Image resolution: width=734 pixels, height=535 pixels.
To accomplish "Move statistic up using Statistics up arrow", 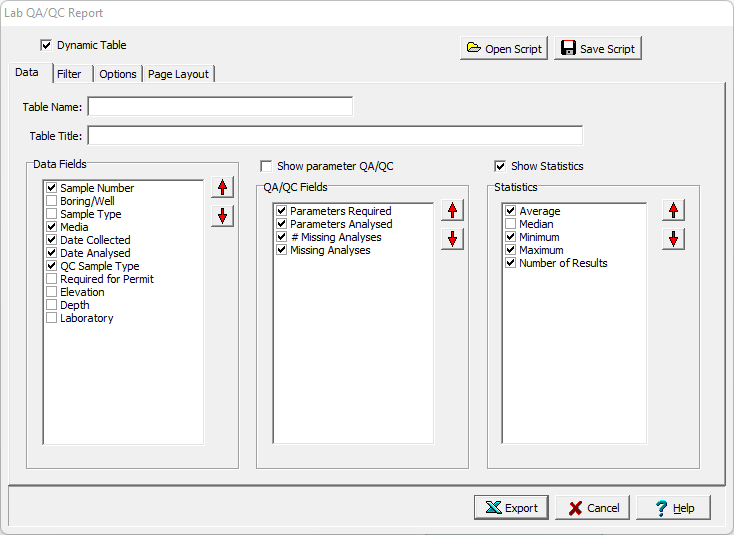I will [x=674, y=210].
